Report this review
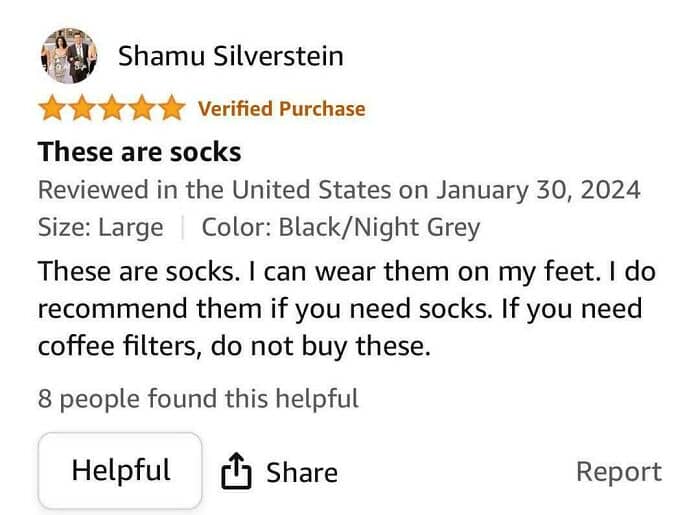 pos(618,471)
